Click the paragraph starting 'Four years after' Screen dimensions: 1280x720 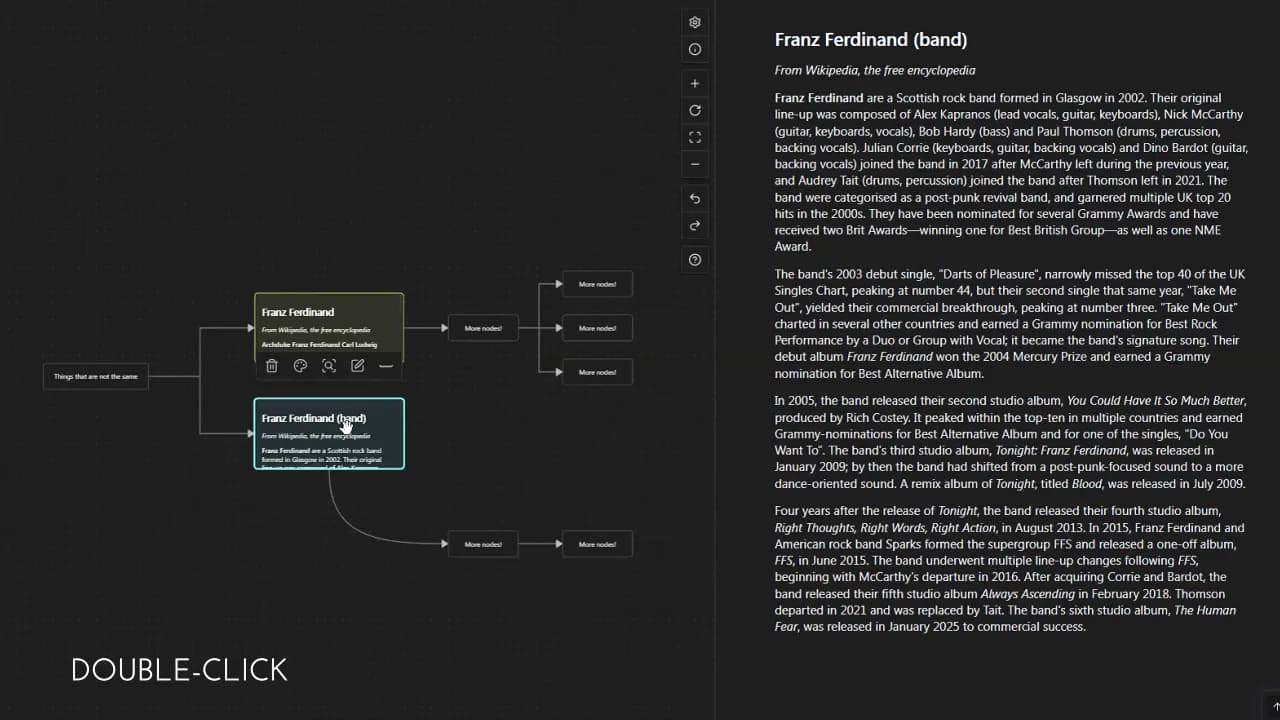point(1010,569)
